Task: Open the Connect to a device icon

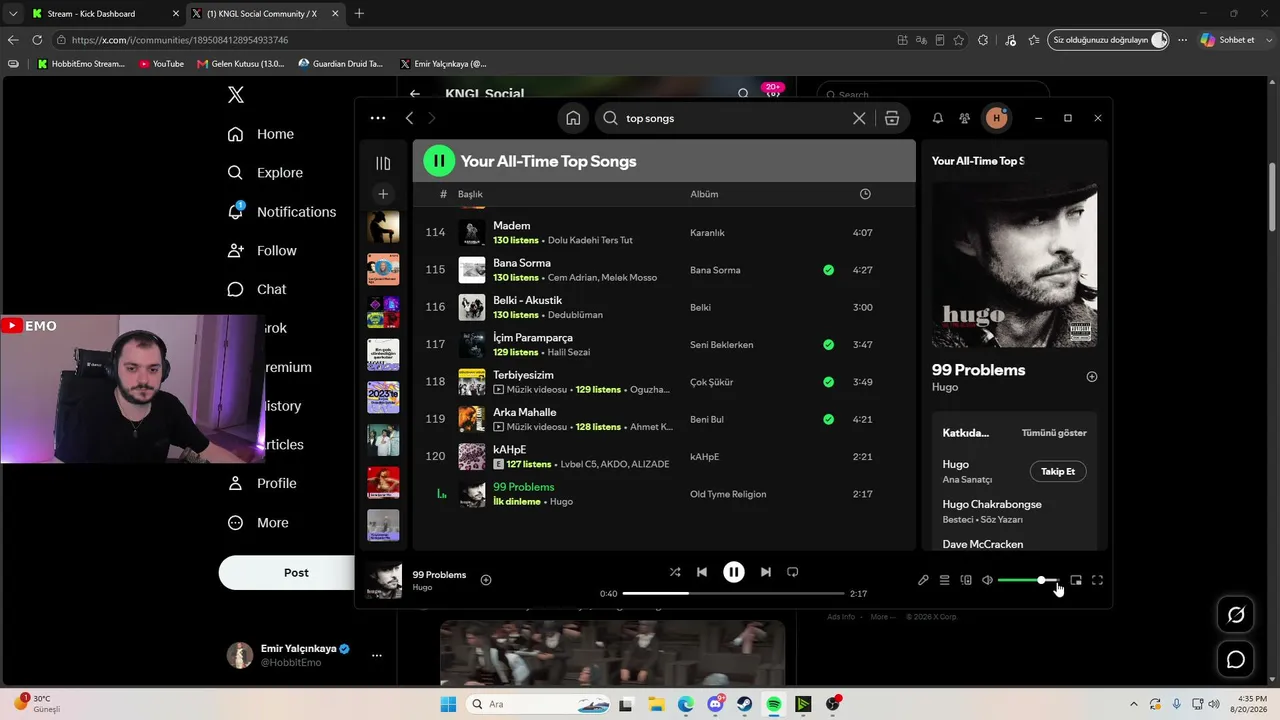Action: [x=966, y=580]
